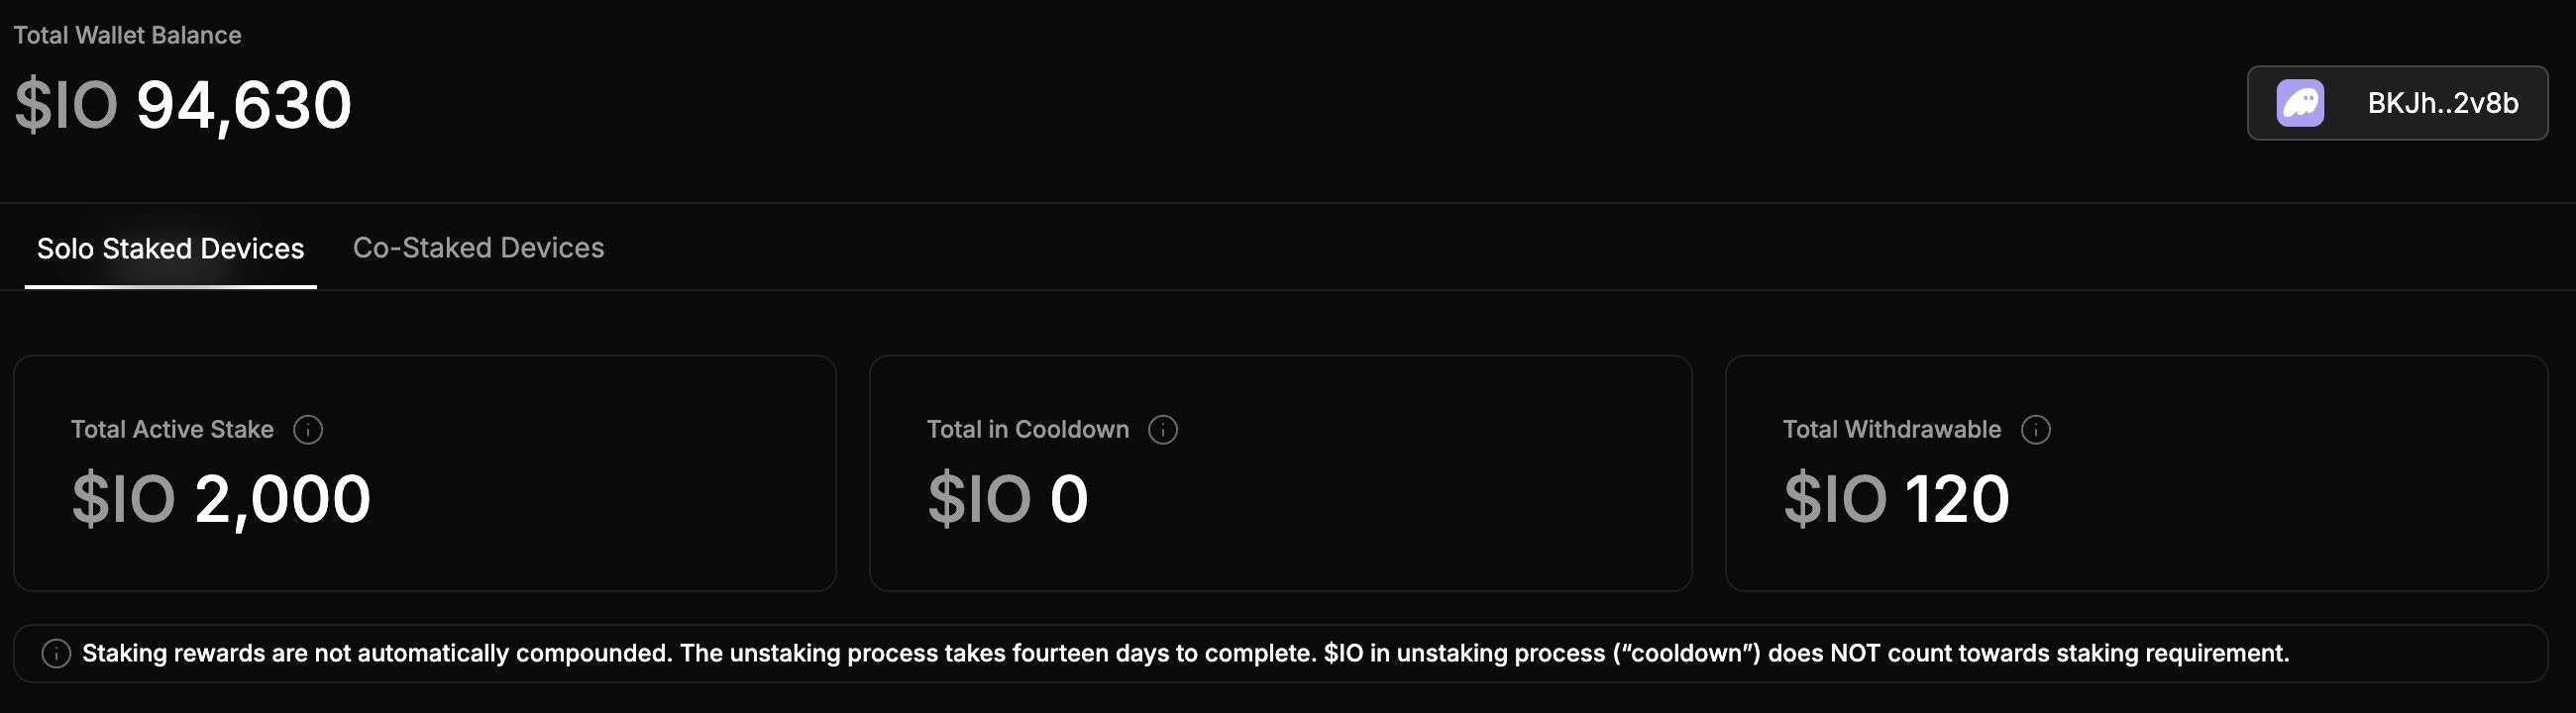
Task: Click the $IO 94,630 wallet balance value
Action: click(x=184, y=106)
